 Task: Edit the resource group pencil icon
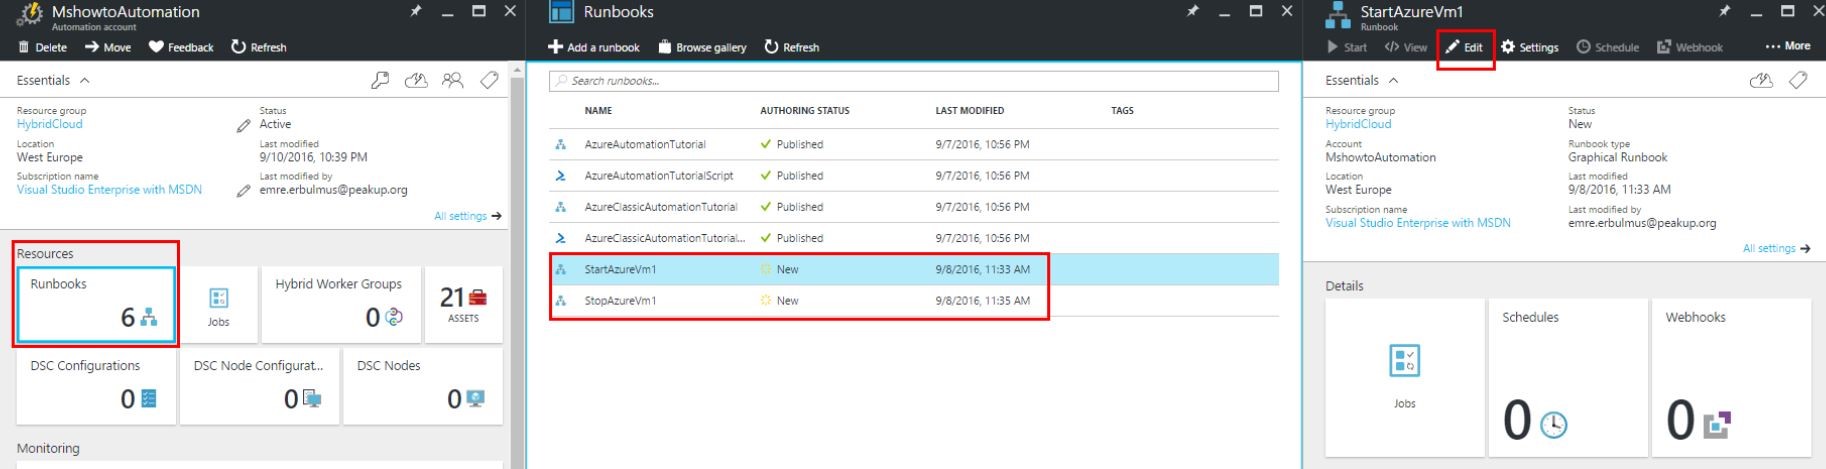[x=243, y=125]
